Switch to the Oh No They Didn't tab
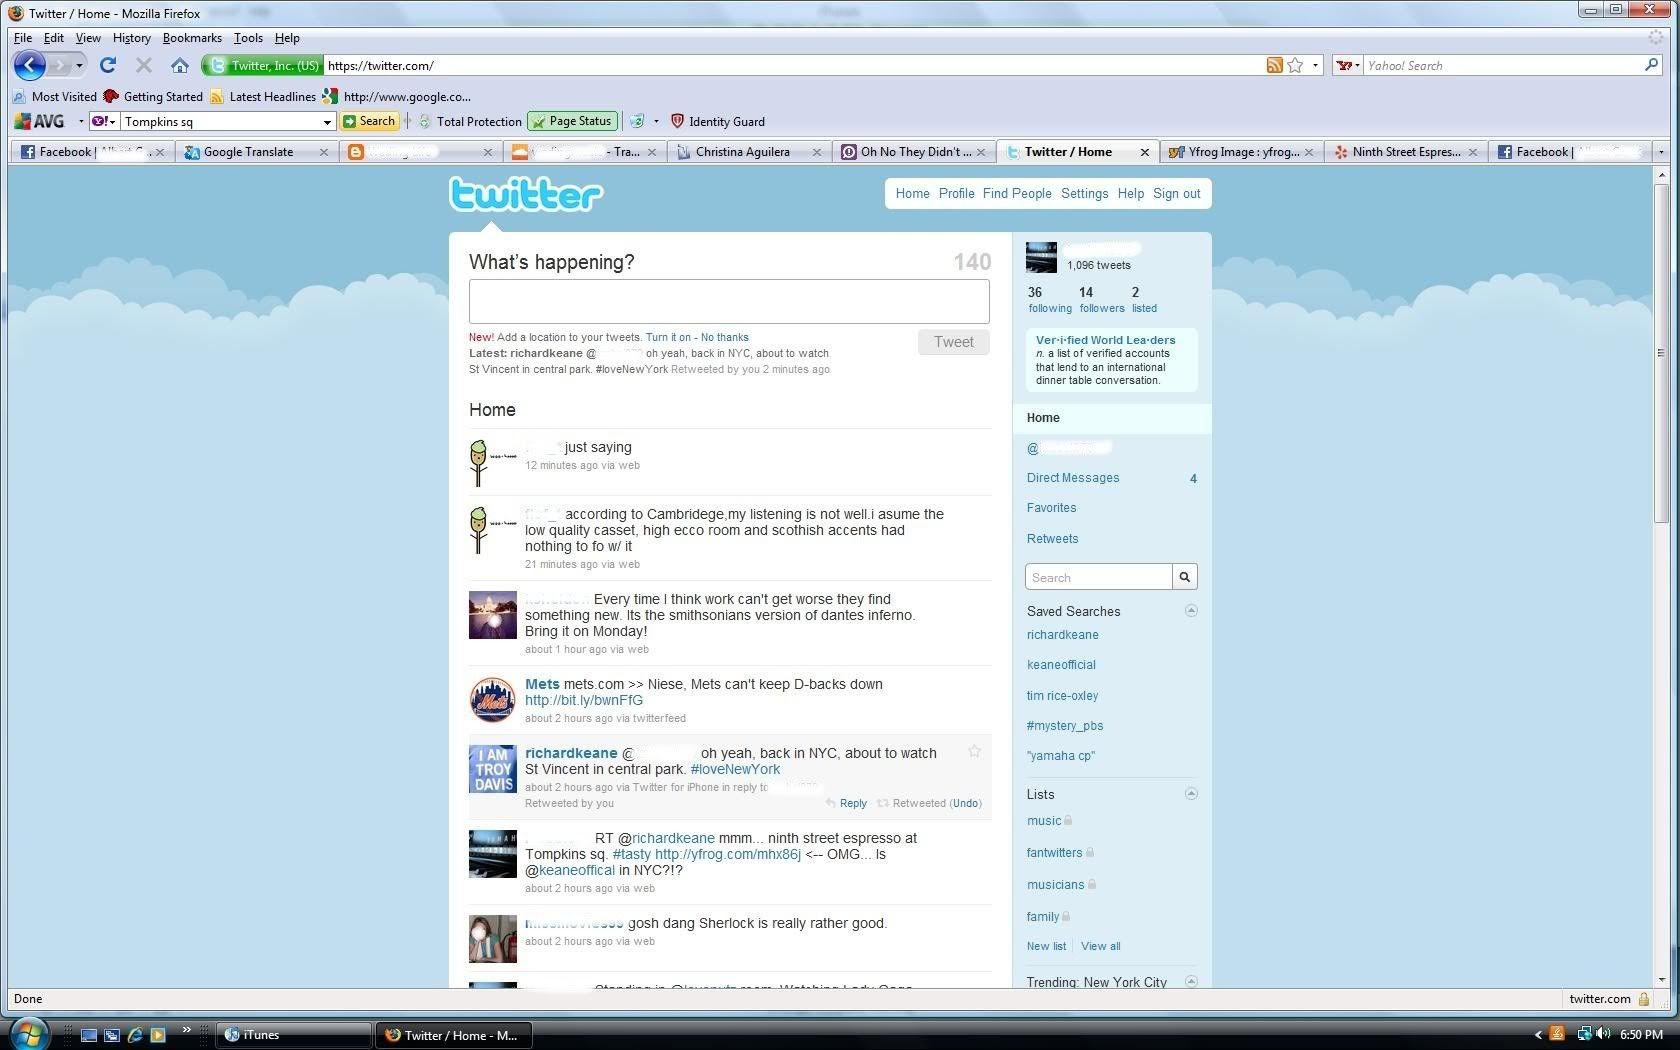 (913, 152)
